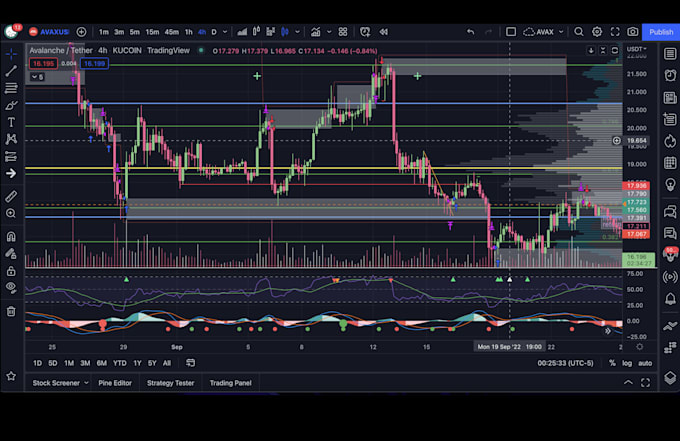The width and height of the screenshot is (680, 441).
Task: Toggle log scale on price axis
Action: pos(627,363)
